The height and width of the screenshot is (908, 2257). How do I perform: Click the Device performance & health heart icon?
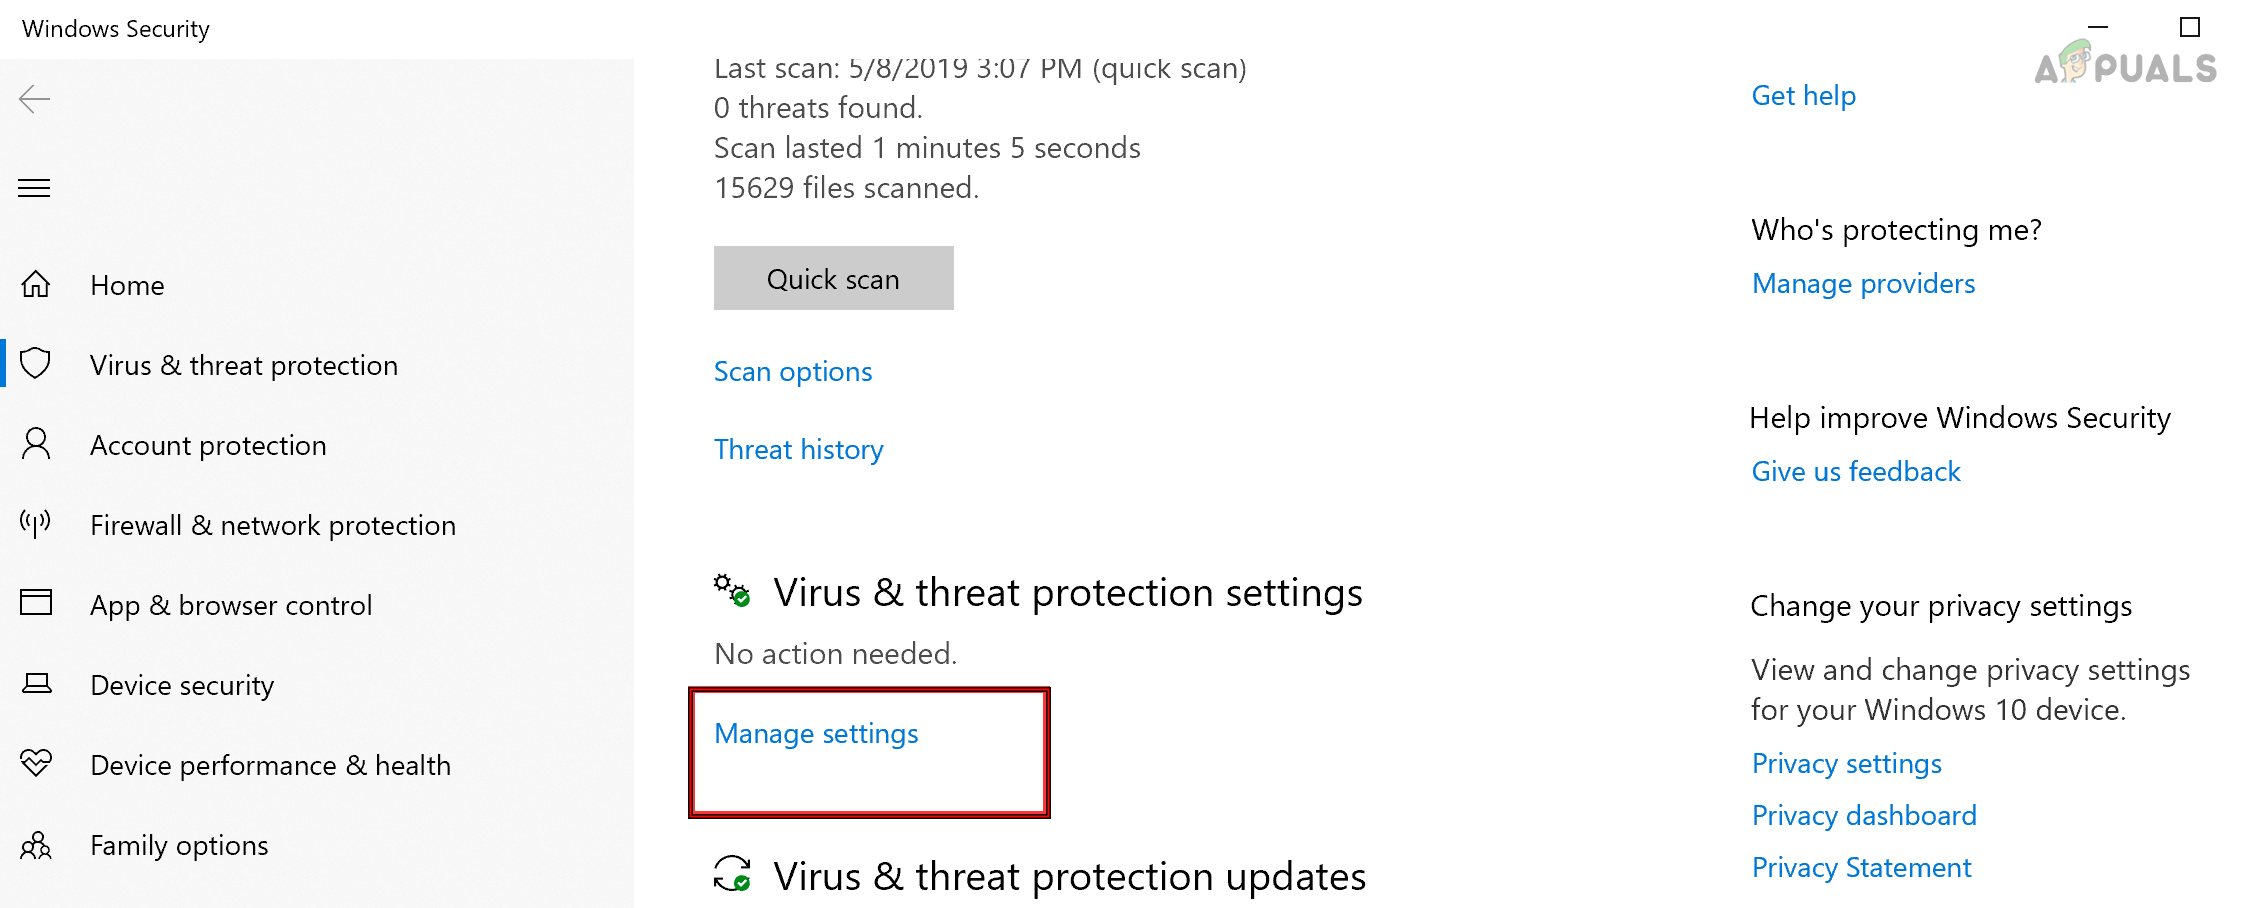coord(36,764)
